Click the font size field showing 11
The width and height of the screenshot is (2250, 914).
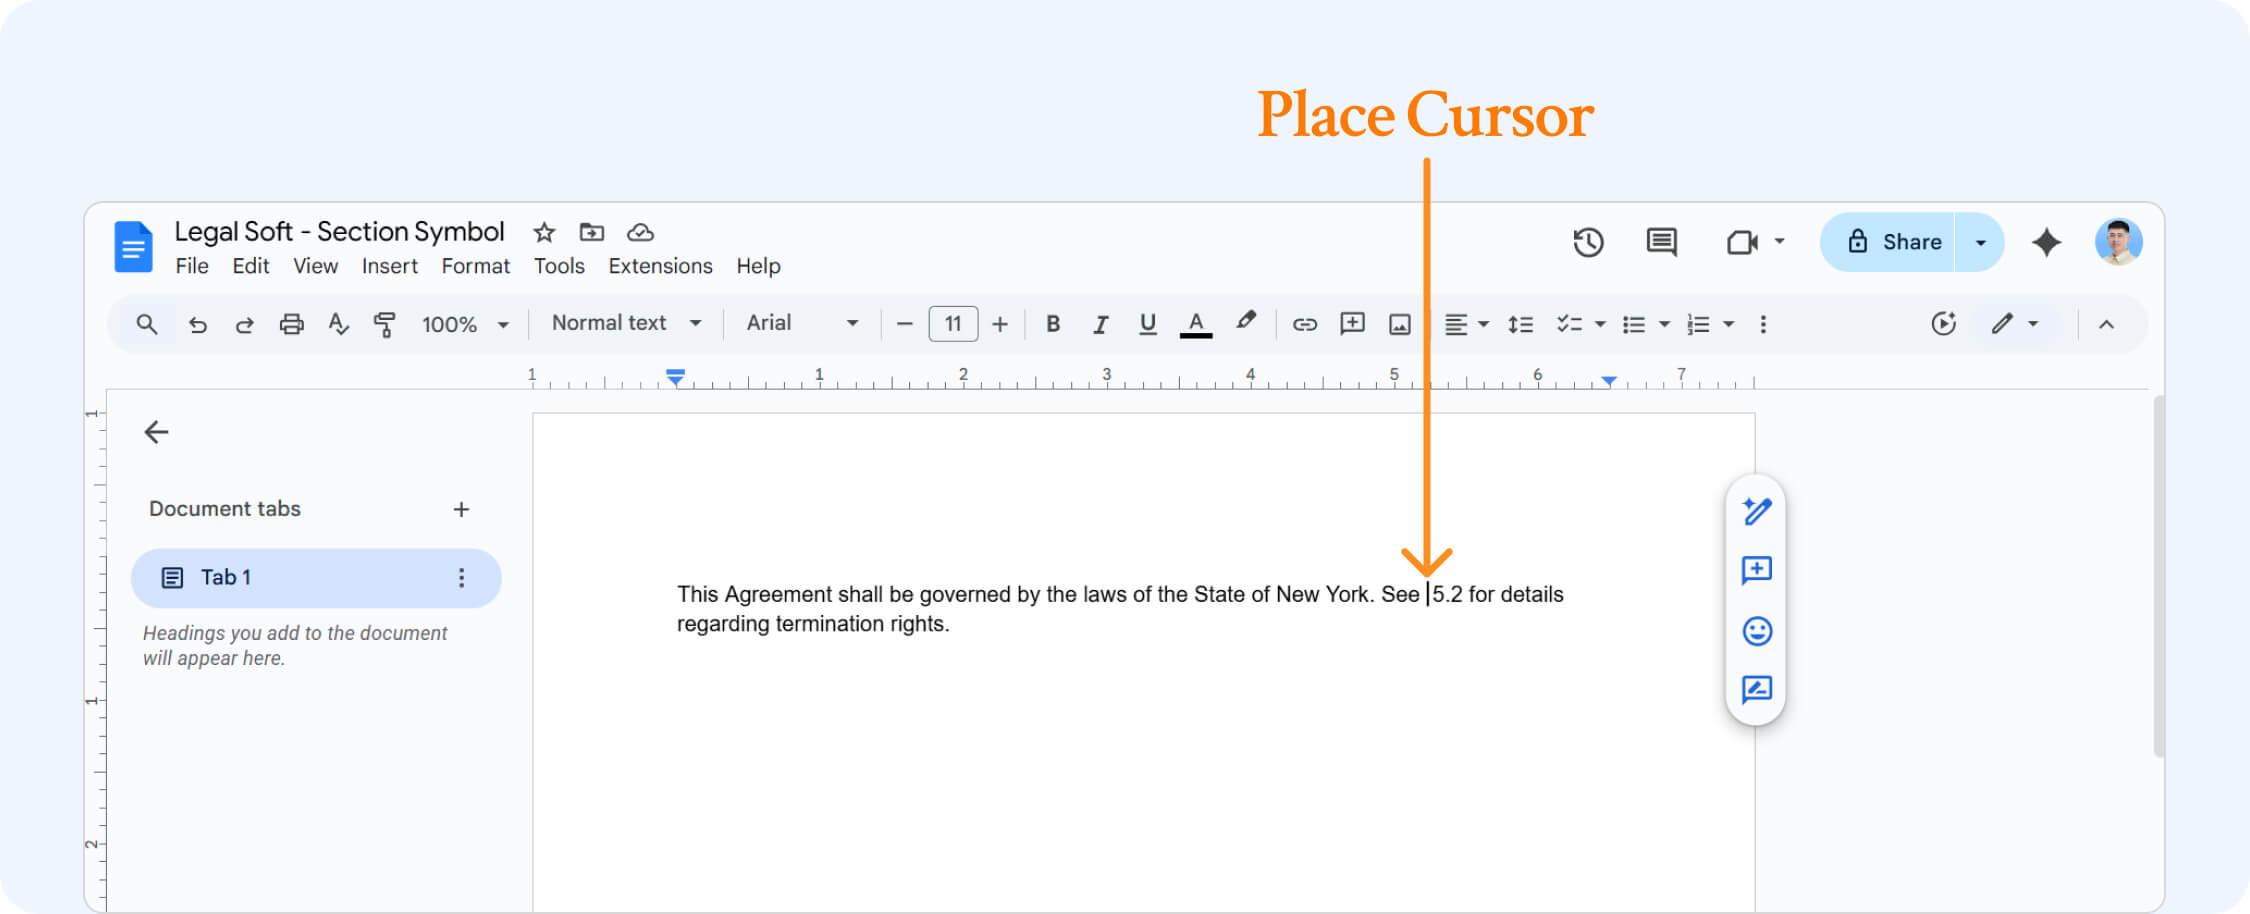(953, 324)
